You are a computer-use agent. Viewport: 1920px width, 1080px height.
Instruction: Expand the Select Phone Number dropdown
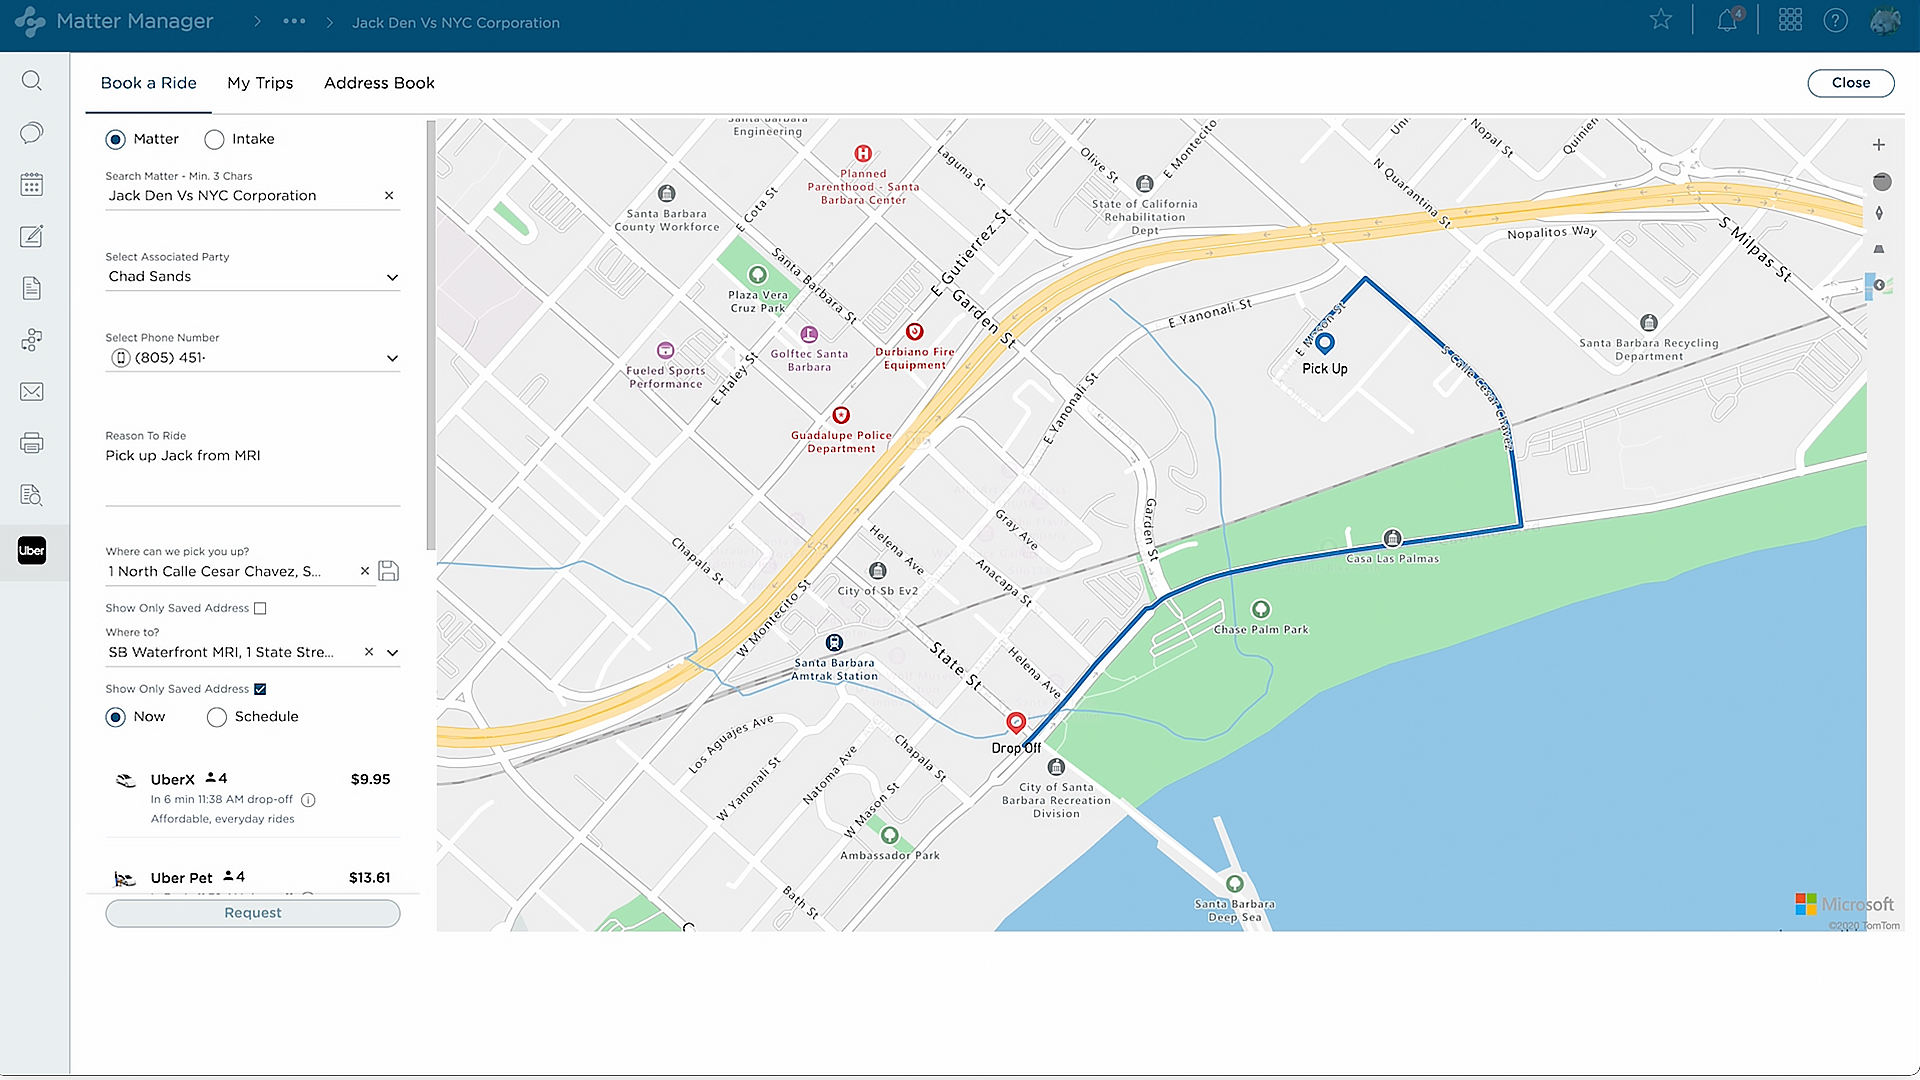pyautogui.click(x=392, y=358)
